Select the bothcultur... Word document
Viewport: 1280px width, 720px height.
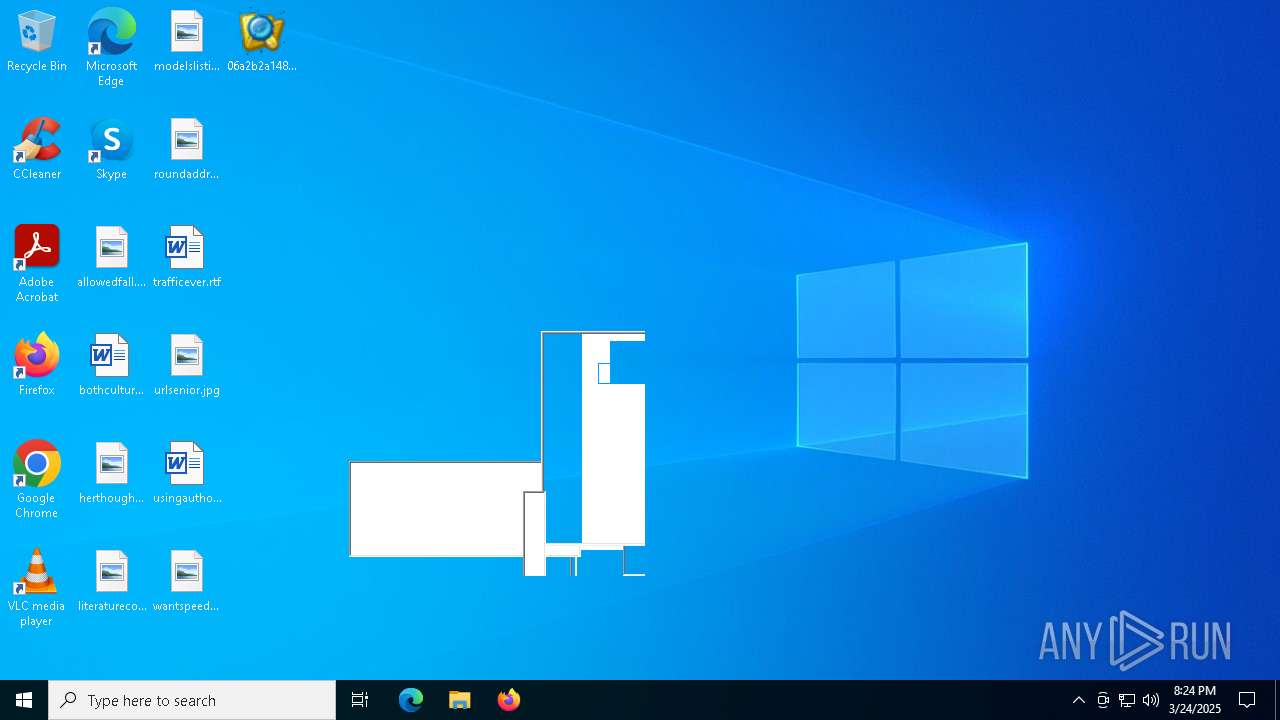coord(111,366)
